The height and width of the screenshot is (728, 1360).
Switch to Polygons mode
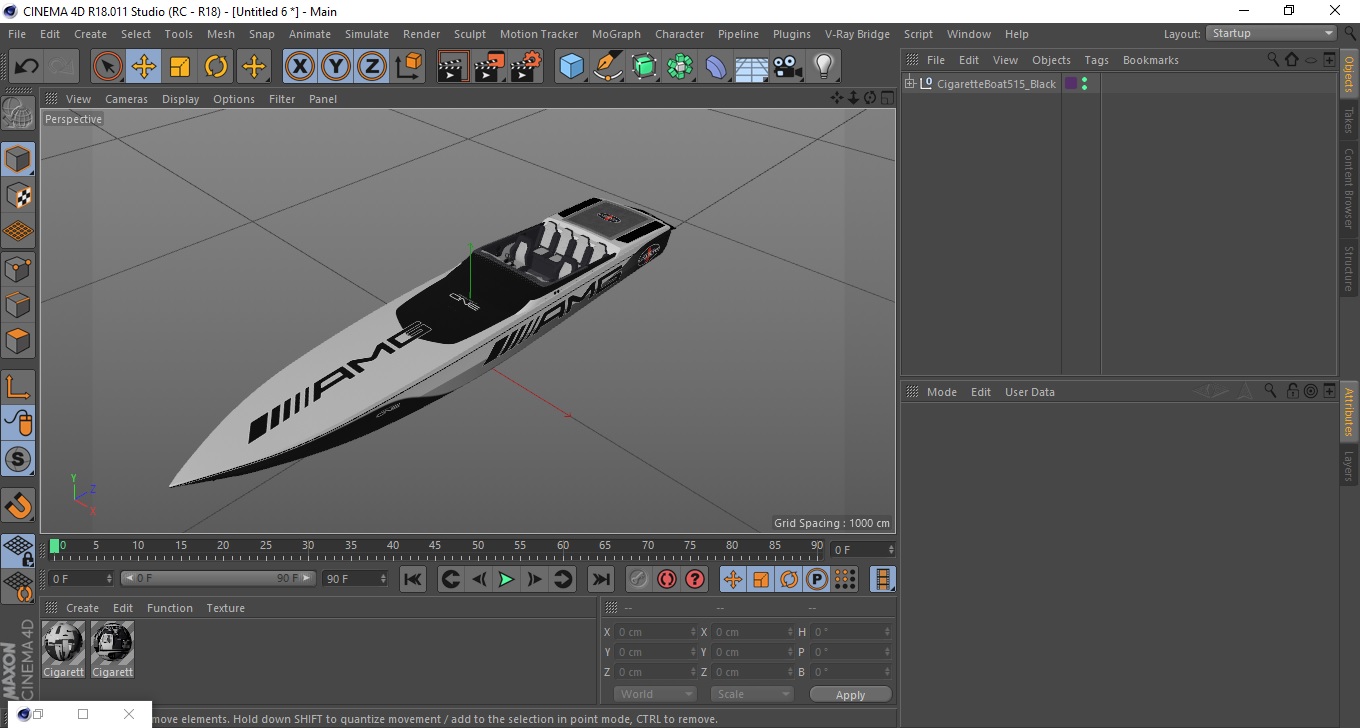[18, 340]
